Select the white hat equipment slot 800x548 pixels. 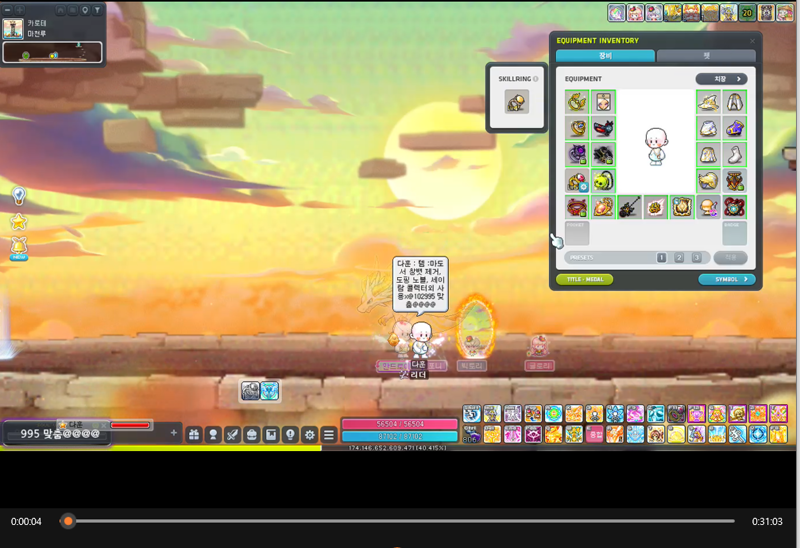click(x=709, y=102)
